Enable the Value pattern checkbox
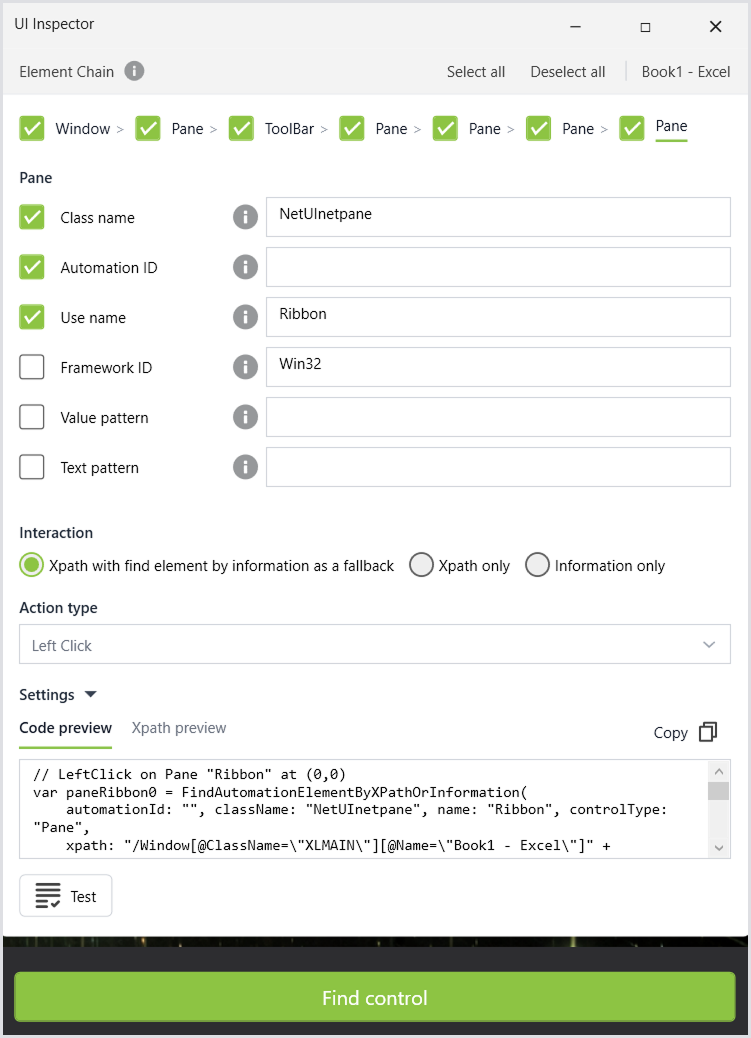Screen dimensions: 751x1038 (x=32, y=417)
